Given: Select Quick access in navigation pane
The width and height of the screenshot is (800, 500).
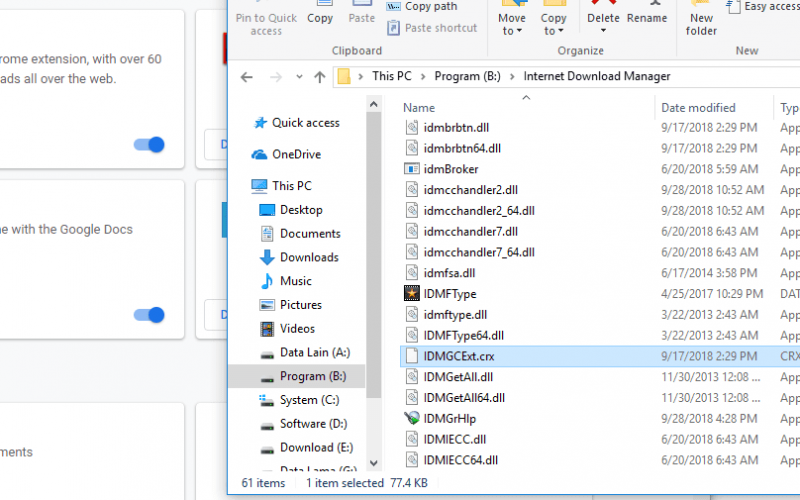Looking at the screenshot, I should [297, 123].
